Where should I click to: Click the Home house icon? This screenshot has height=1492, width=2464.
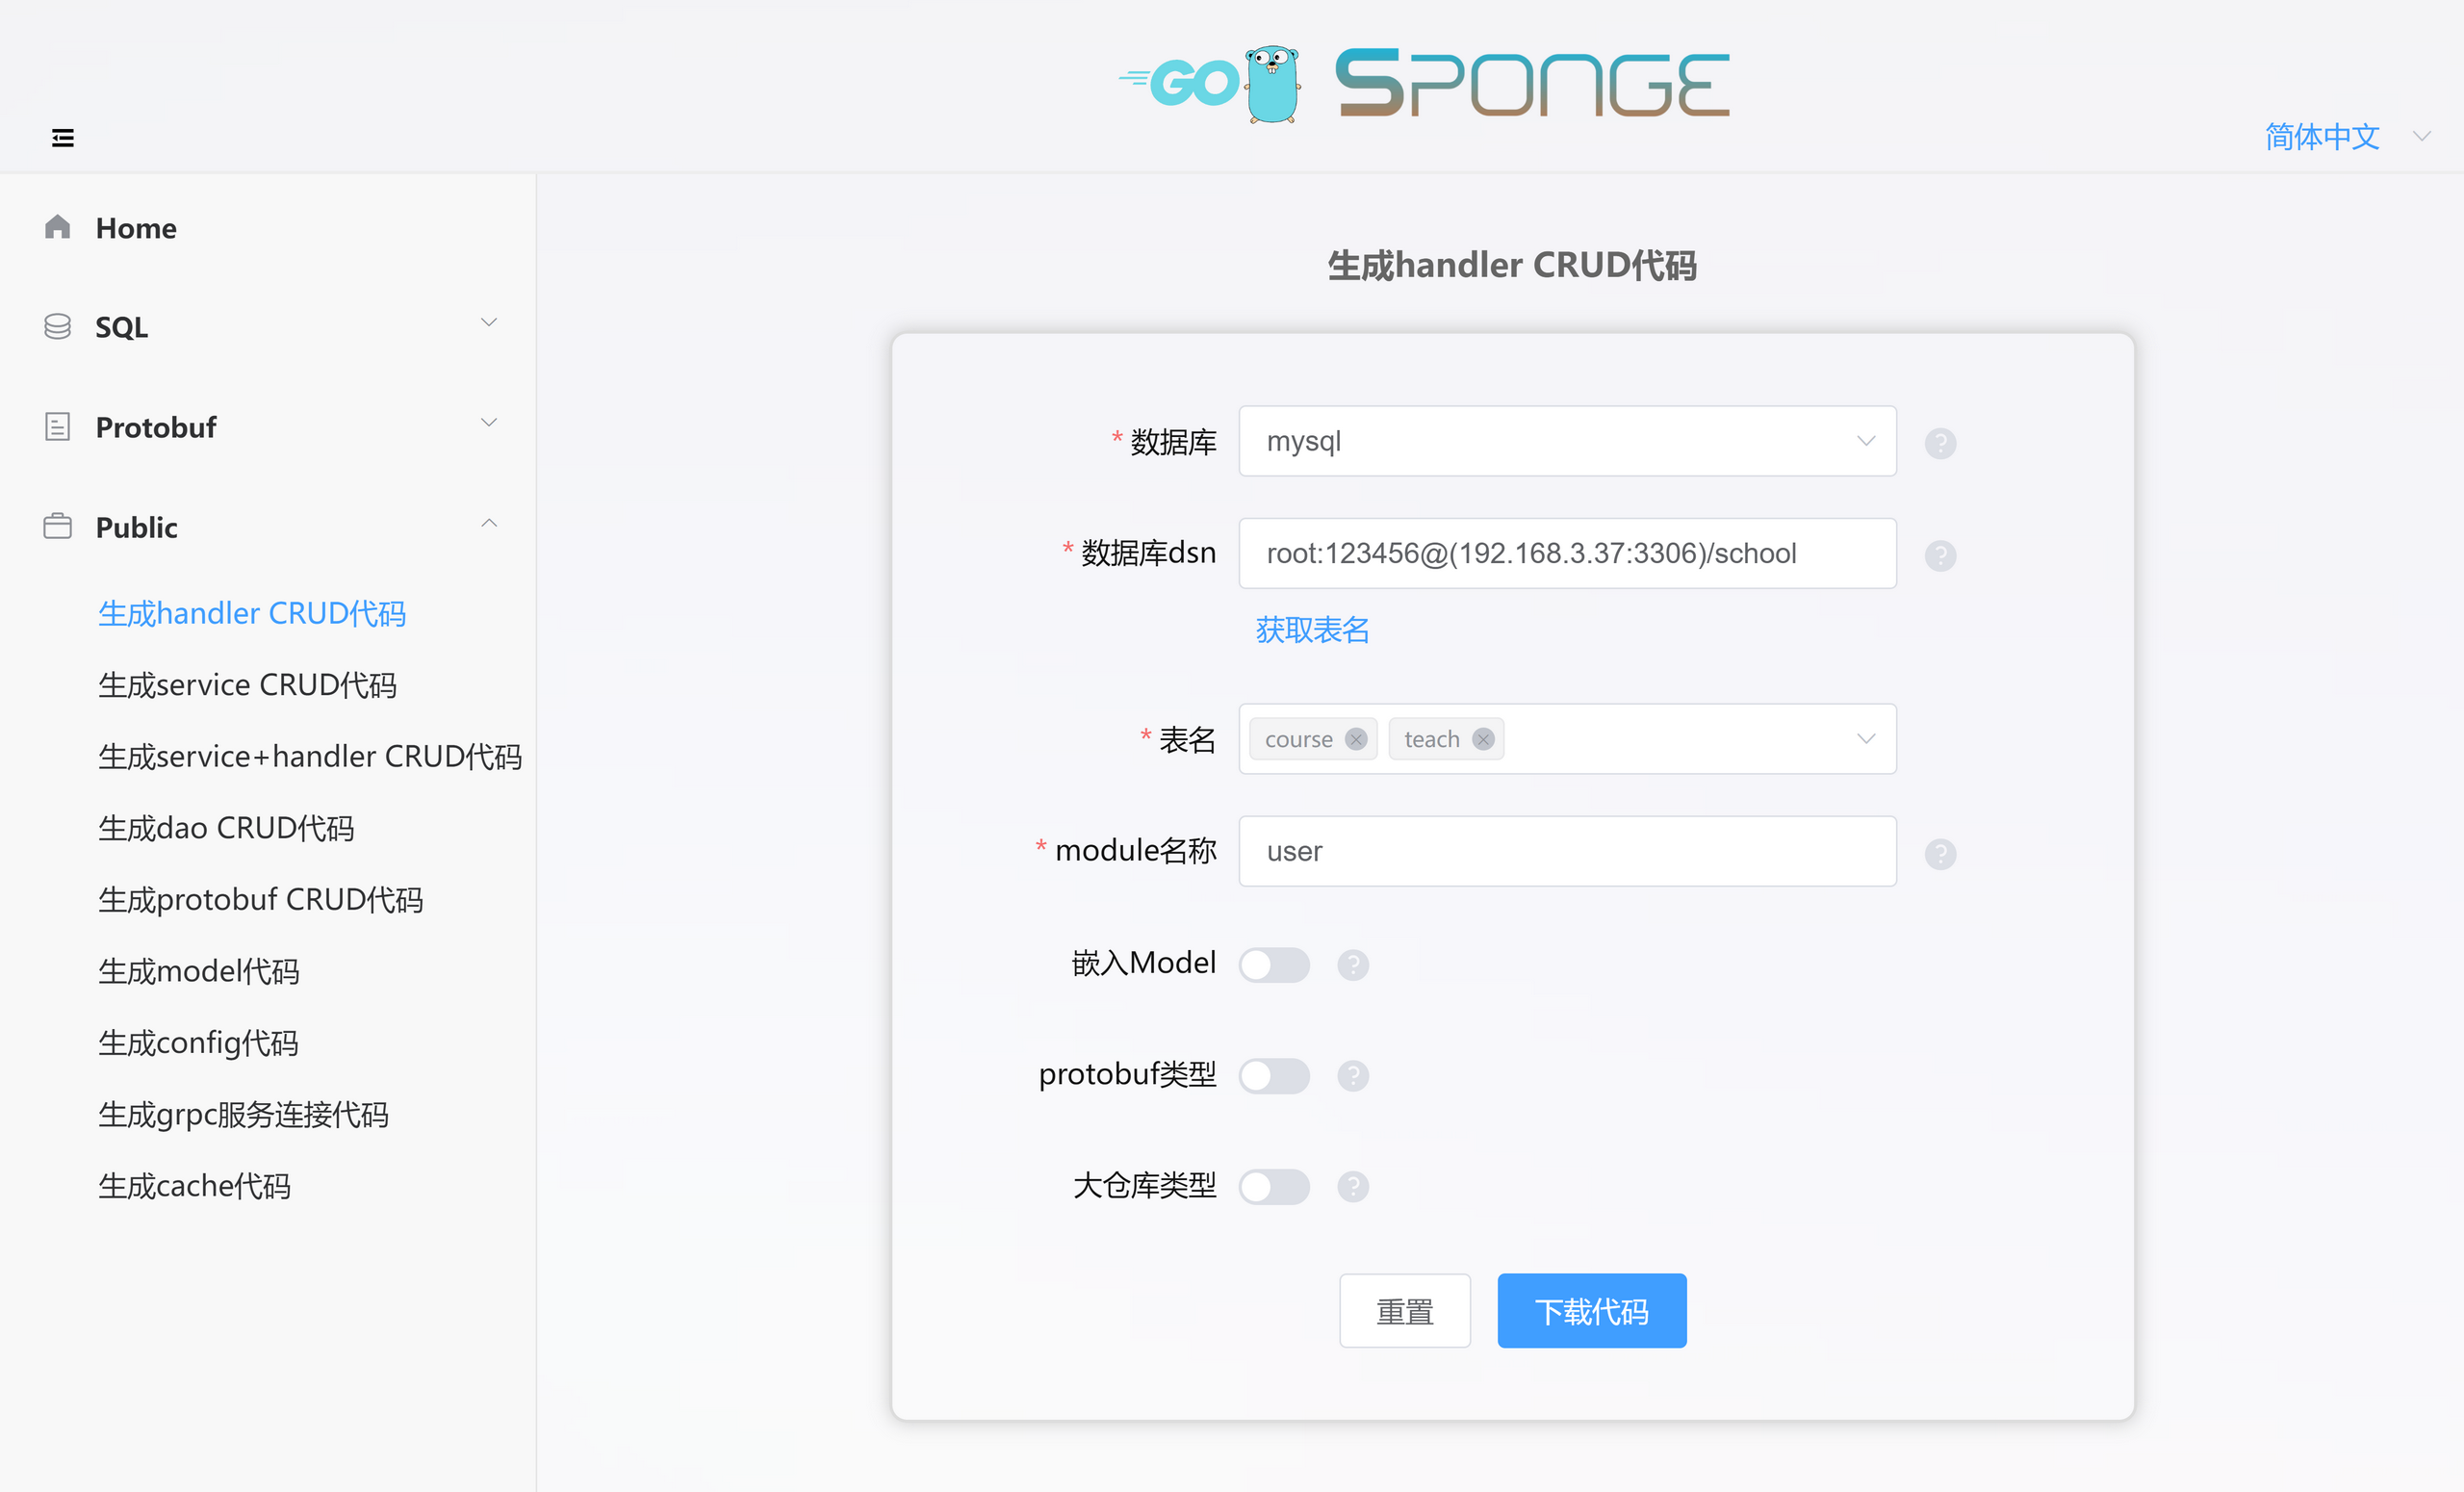point(58,227)
